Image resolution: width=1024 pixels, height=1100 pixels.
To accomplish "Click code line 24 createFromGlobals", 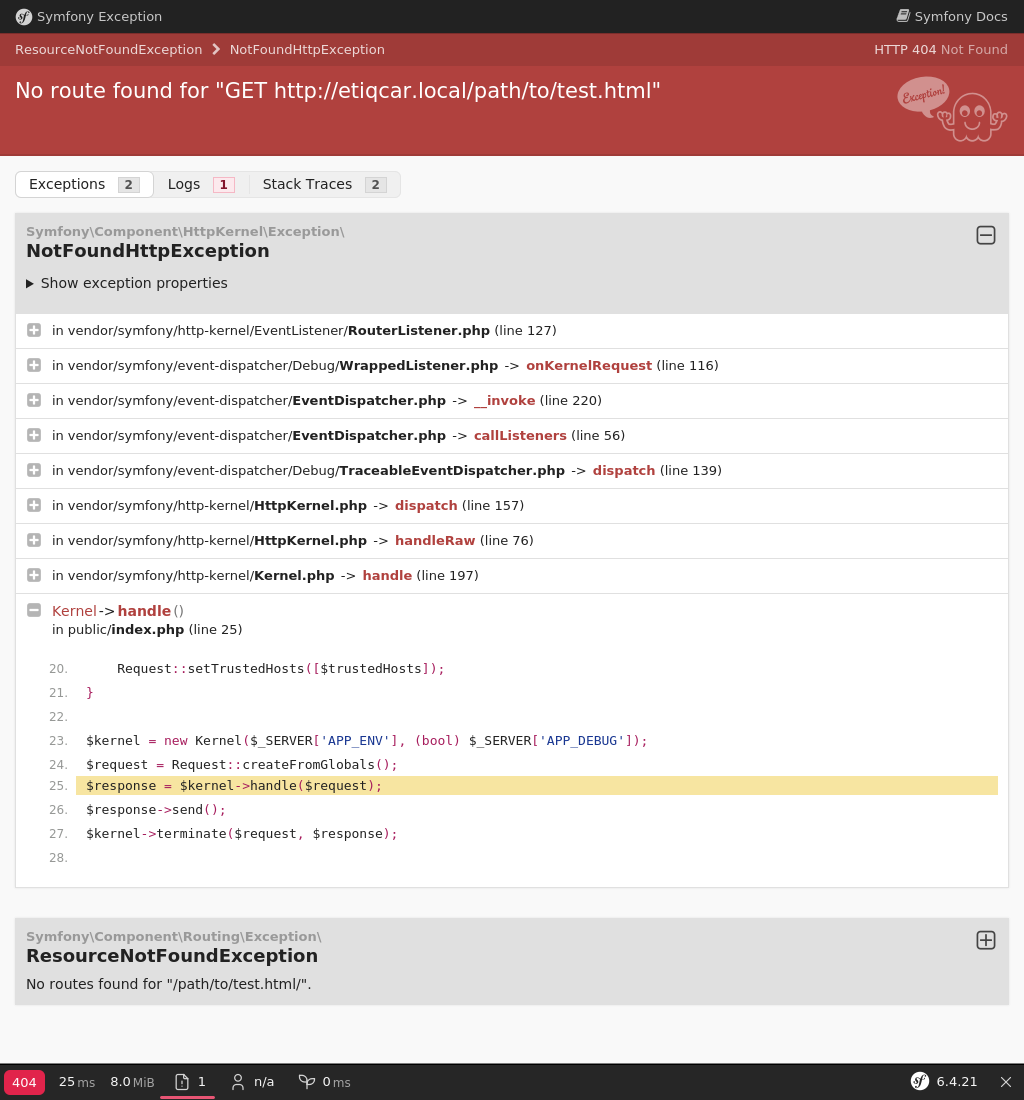I will (241, 765).
